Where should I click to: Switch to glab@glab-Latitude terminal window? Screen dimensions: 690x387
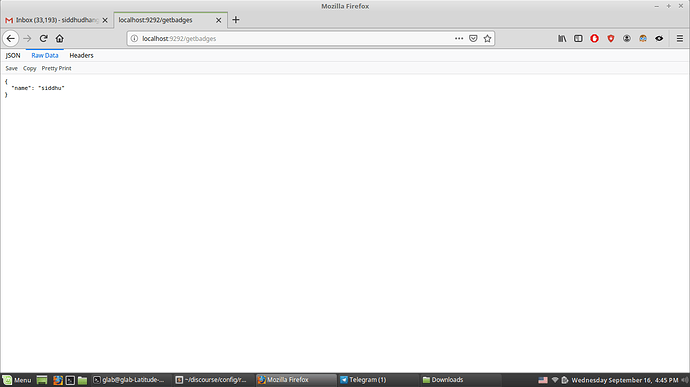(132, 380)
